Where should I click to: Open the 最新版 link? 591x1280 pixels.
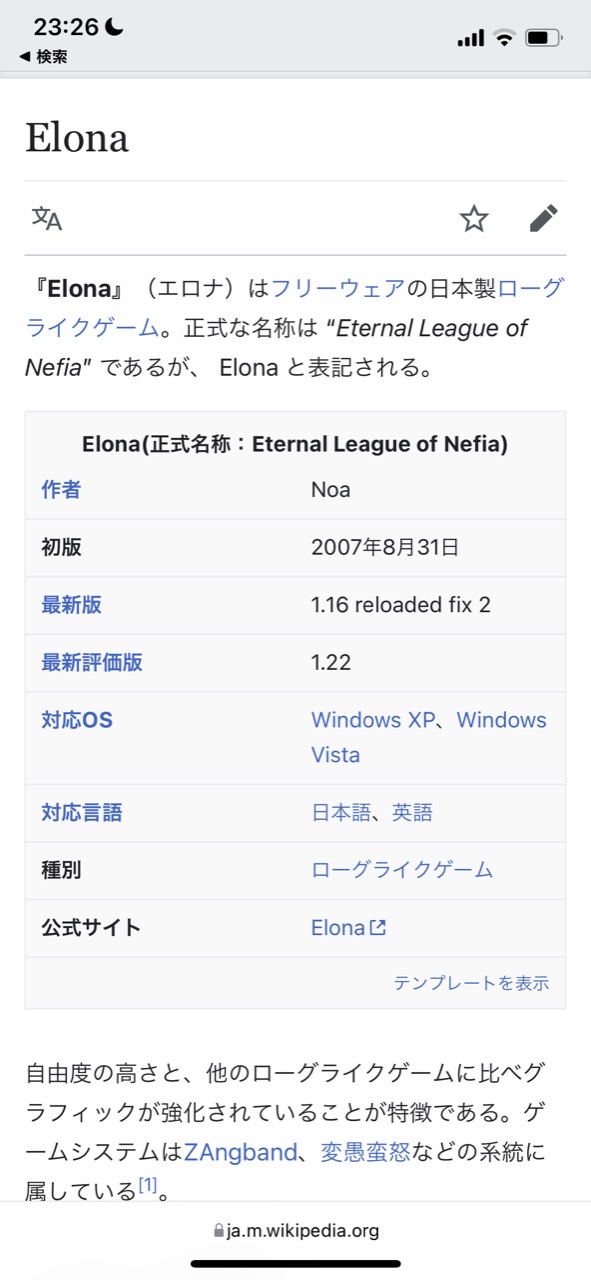(71, 604)
